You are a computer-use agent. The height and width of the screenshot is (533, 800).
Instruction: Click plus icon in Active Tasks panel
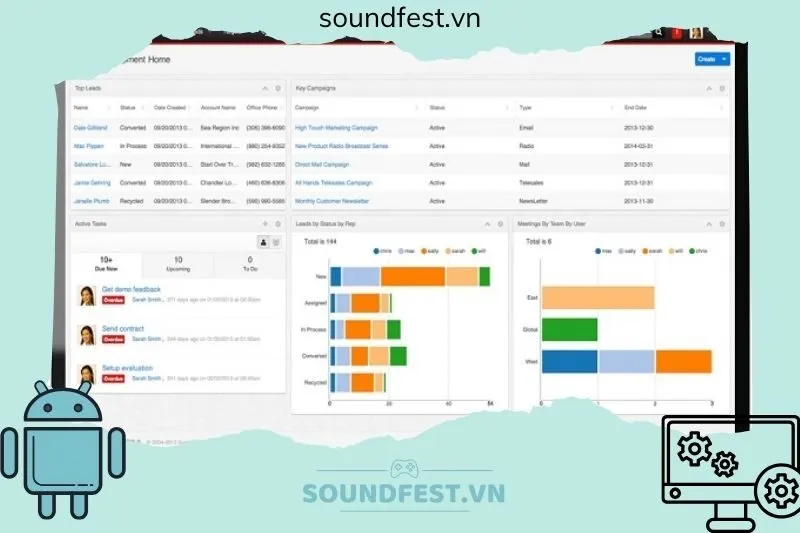(x=264, y=224)
